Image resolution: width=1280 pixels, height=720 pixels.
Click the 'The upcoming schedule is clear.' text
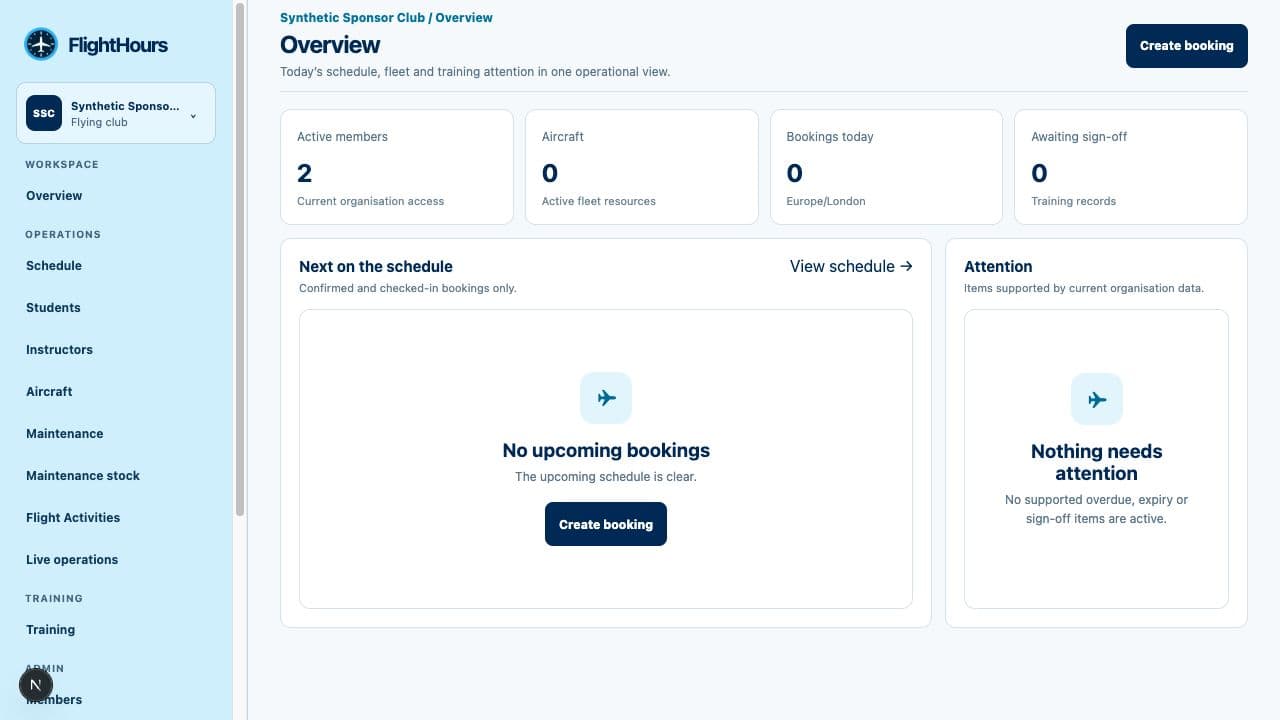[606, 477]
